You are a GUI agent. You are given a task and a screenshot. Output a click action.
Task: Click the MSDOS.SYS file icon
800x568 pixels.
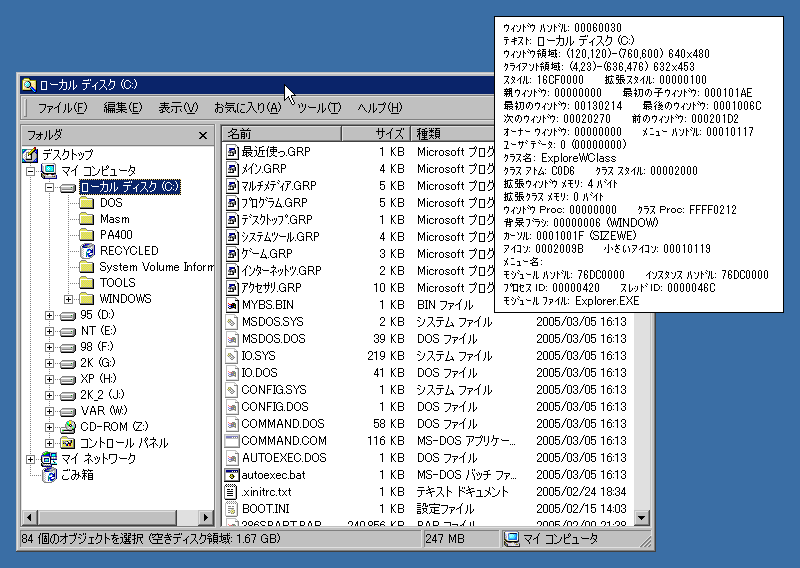[232, 322]
